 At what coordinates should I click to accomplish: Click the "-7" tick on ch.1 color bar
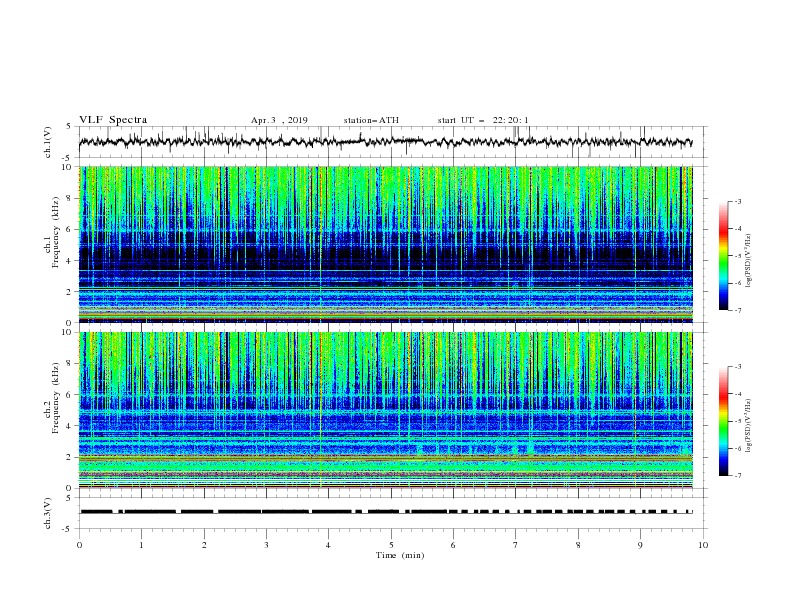pyautogui.click(x=737, y=310)
